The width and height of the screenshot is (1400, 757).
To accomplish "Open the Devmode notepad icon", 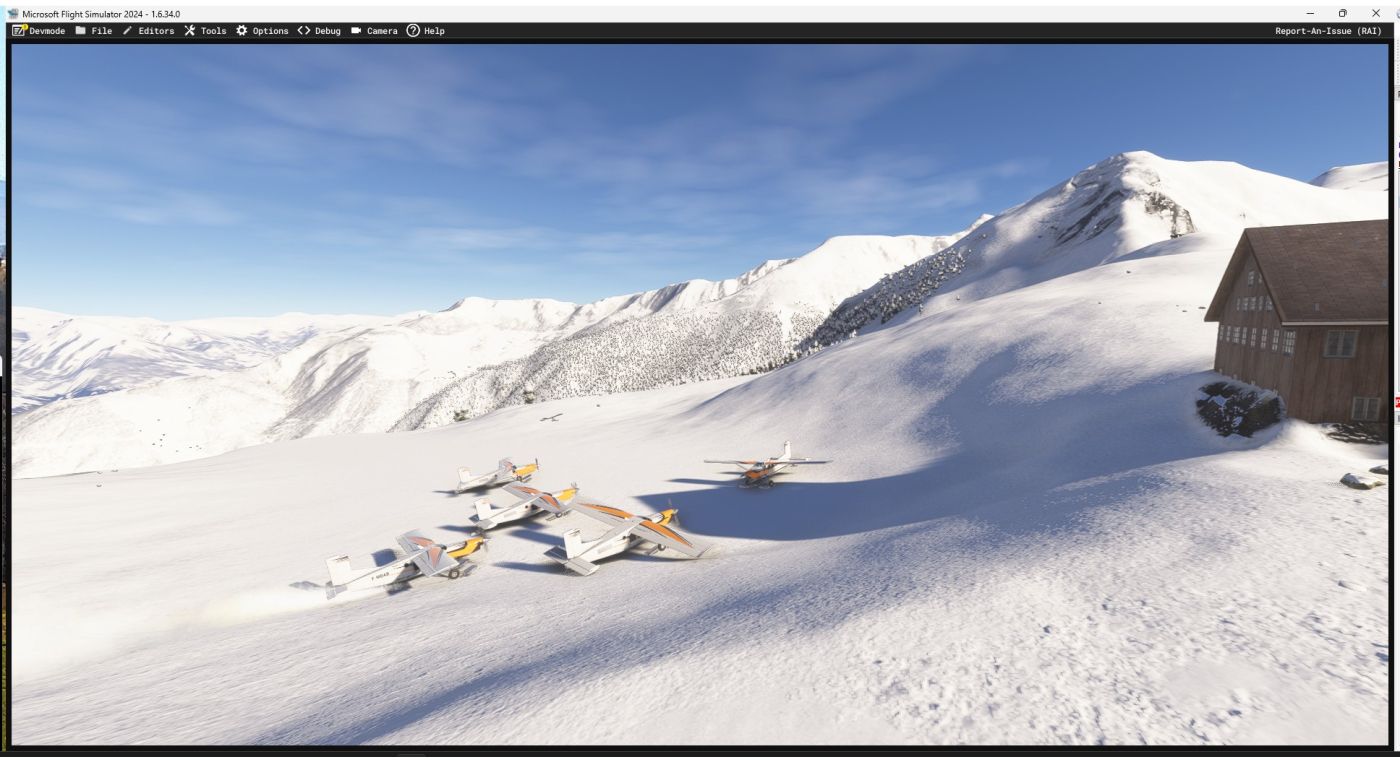I will click(19, 31).
